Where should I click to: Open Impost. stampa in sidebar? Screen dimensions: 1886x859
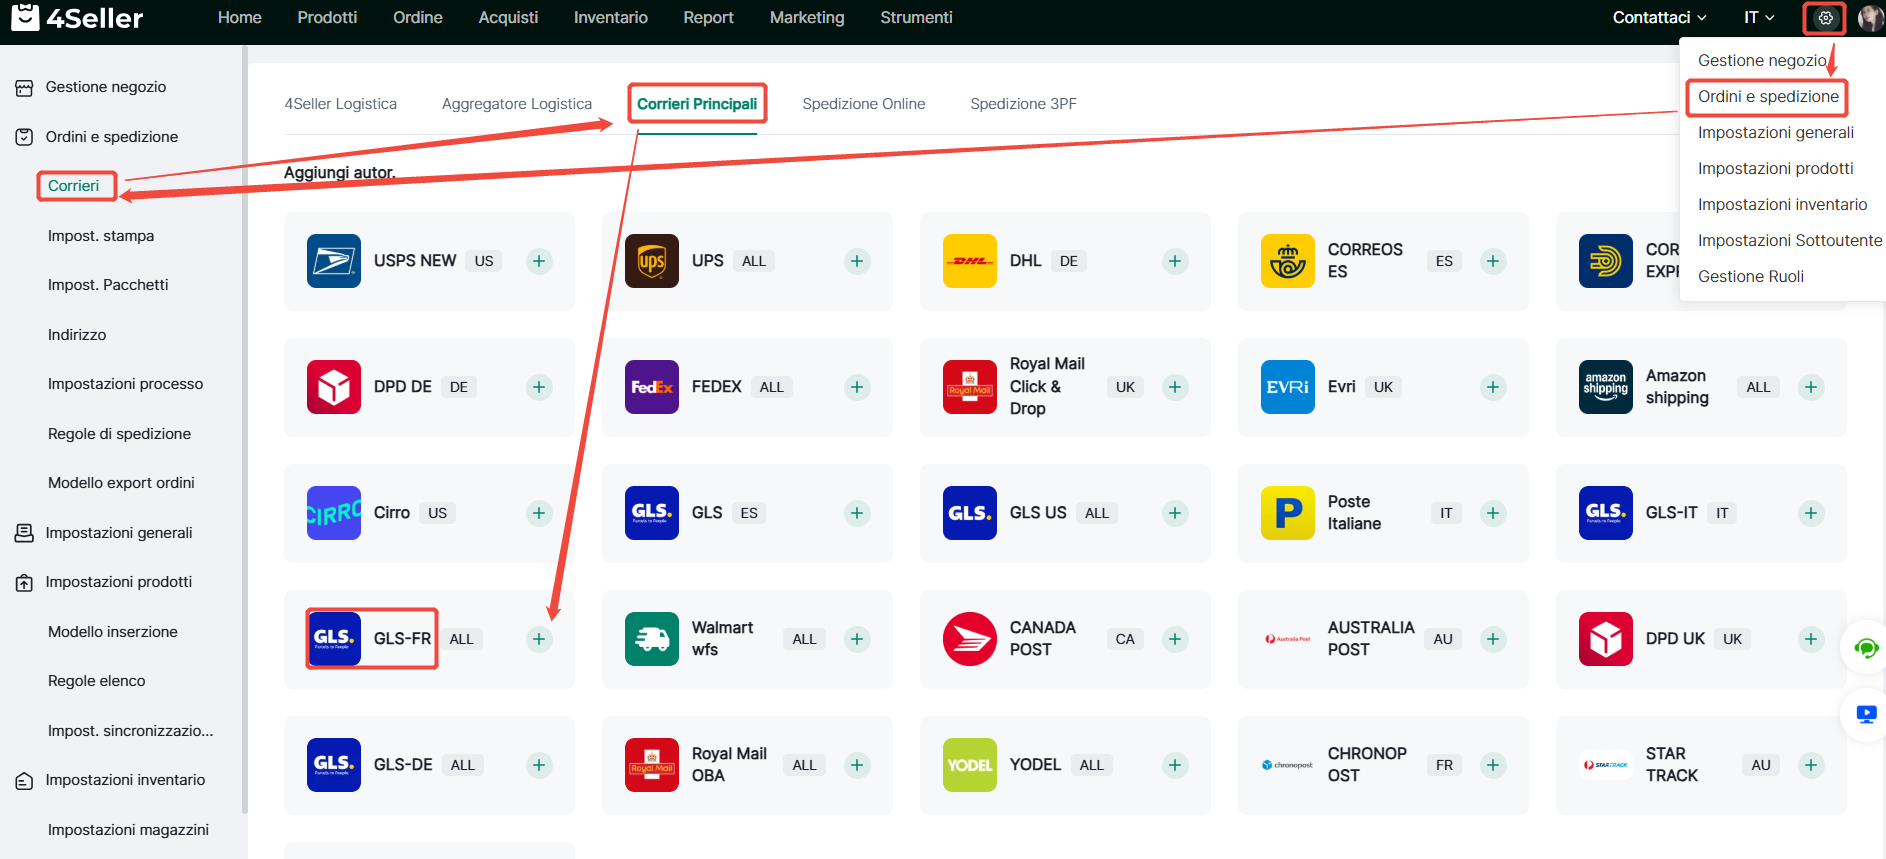(x=101, y=236)
